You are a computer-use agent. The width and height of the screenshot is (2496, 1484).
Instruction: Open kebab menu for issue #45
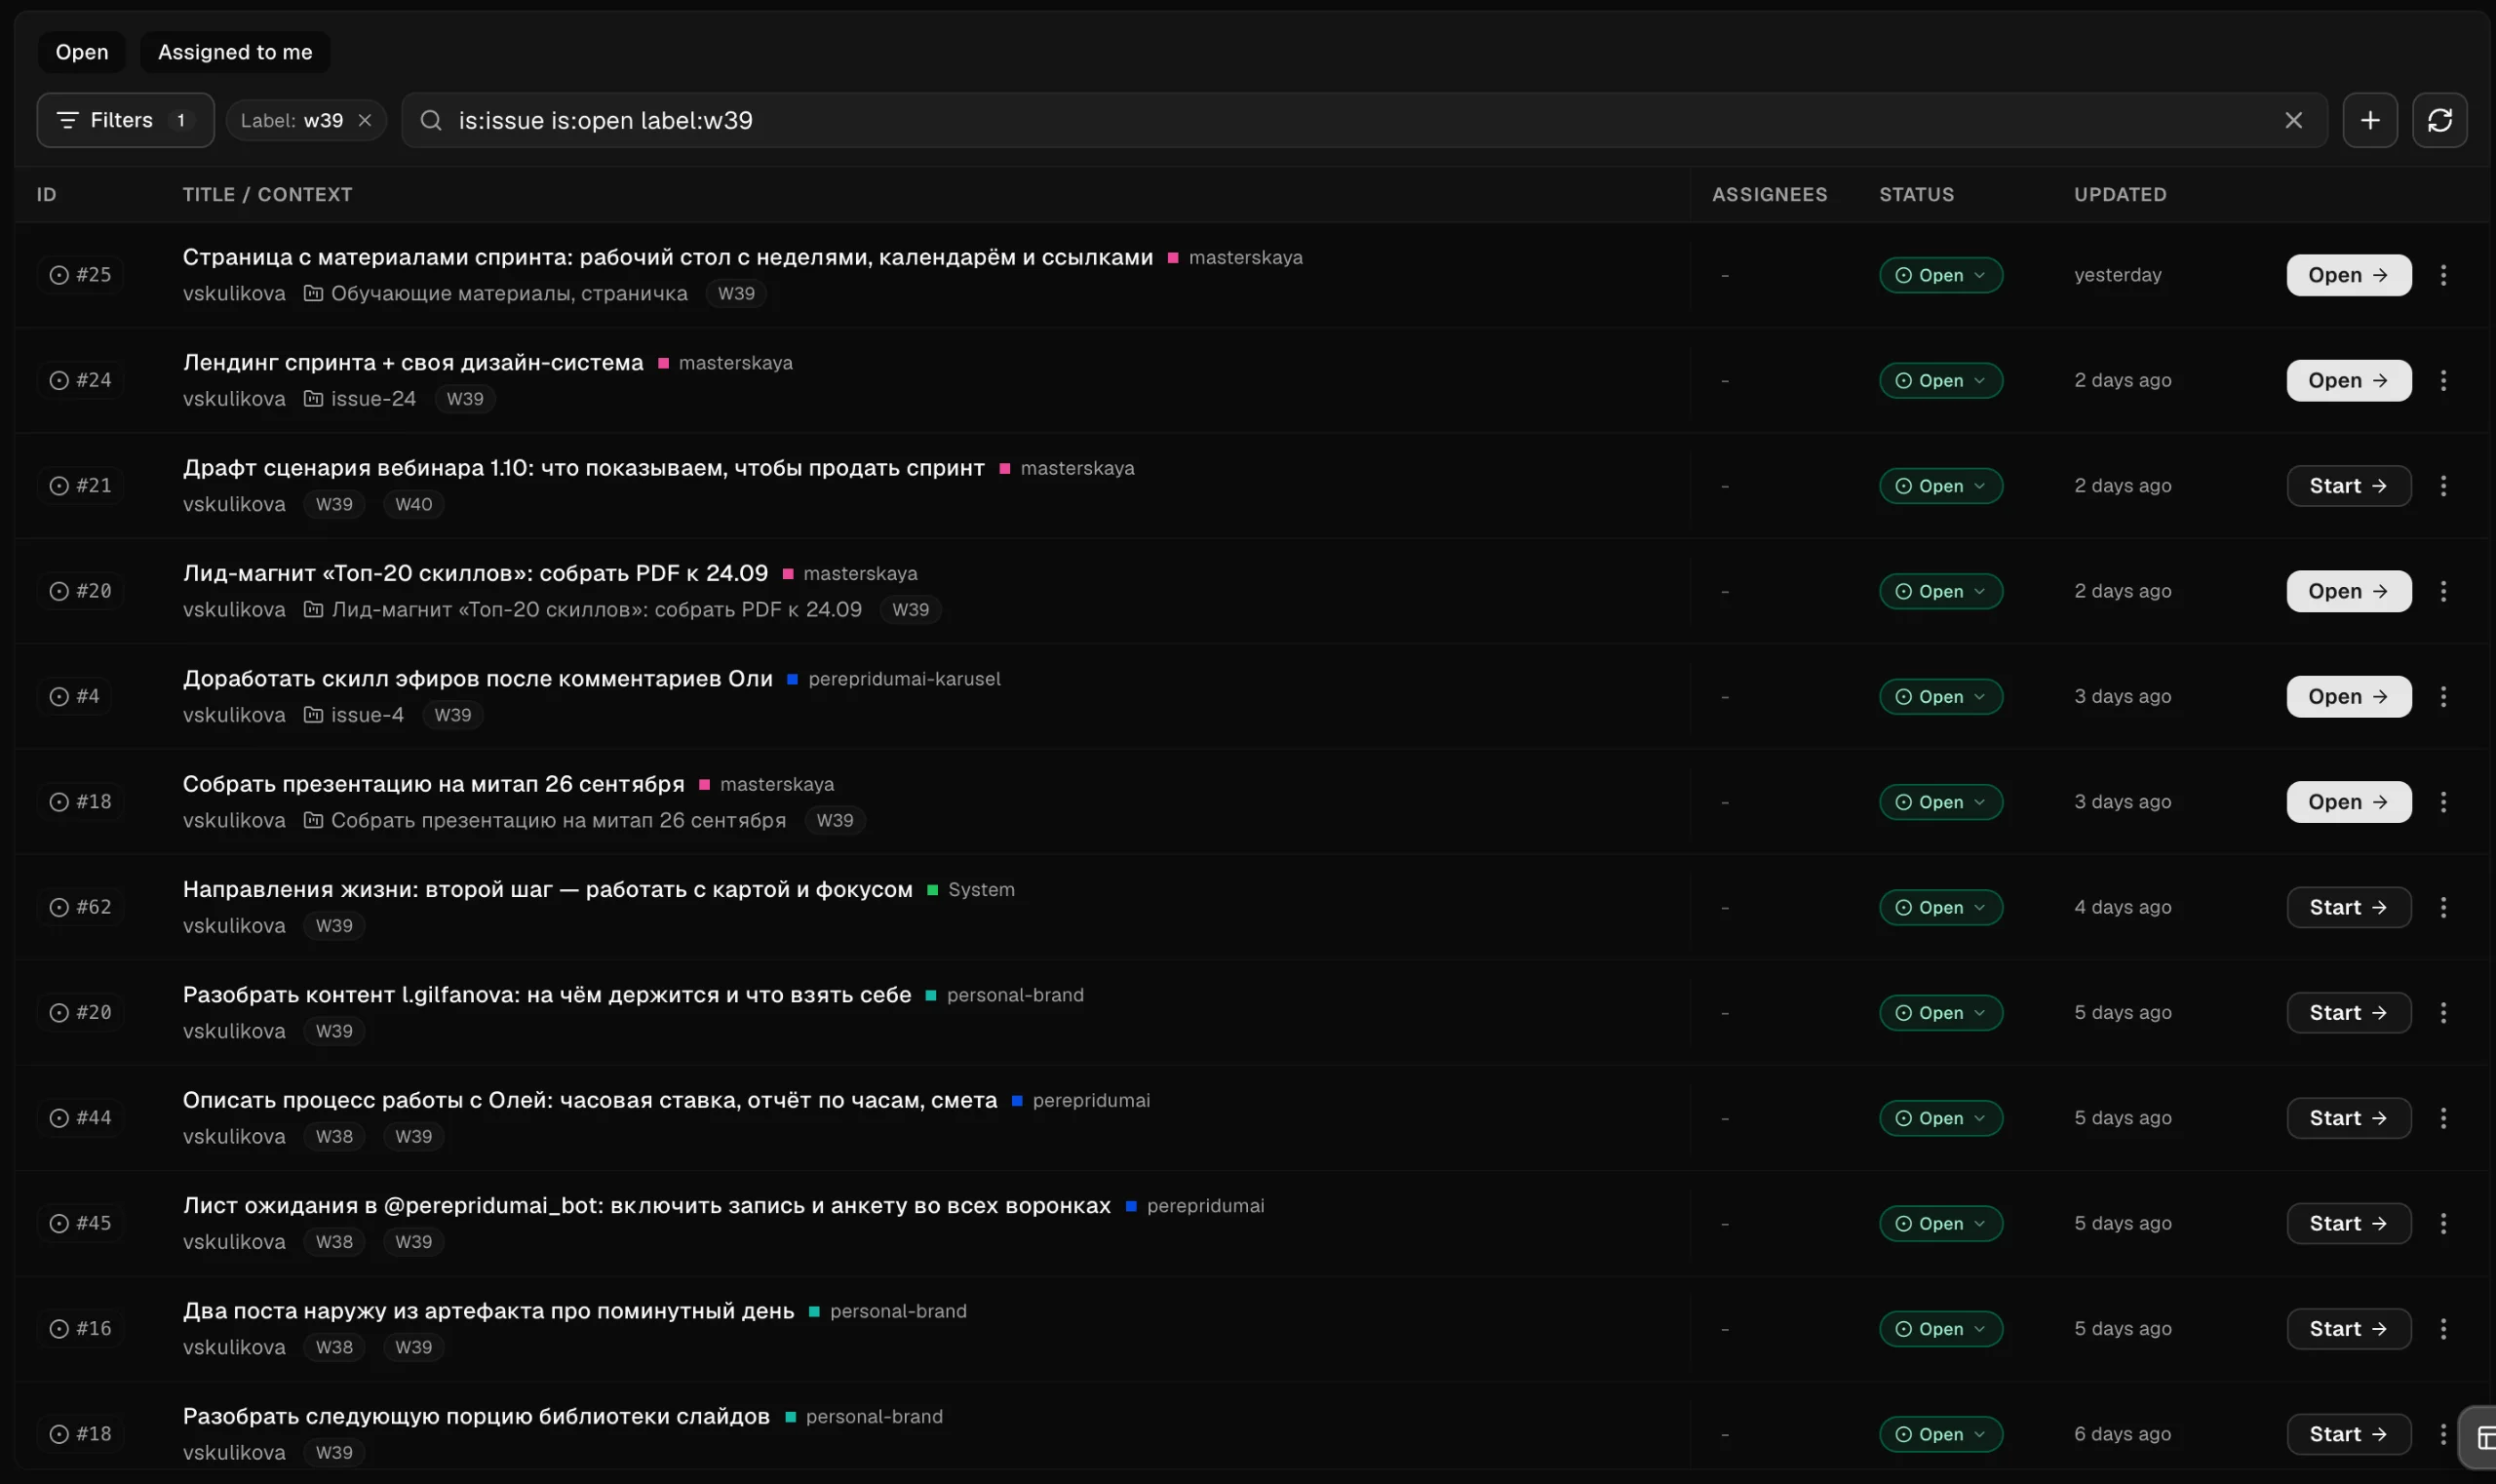[x=2443, y=1223]
